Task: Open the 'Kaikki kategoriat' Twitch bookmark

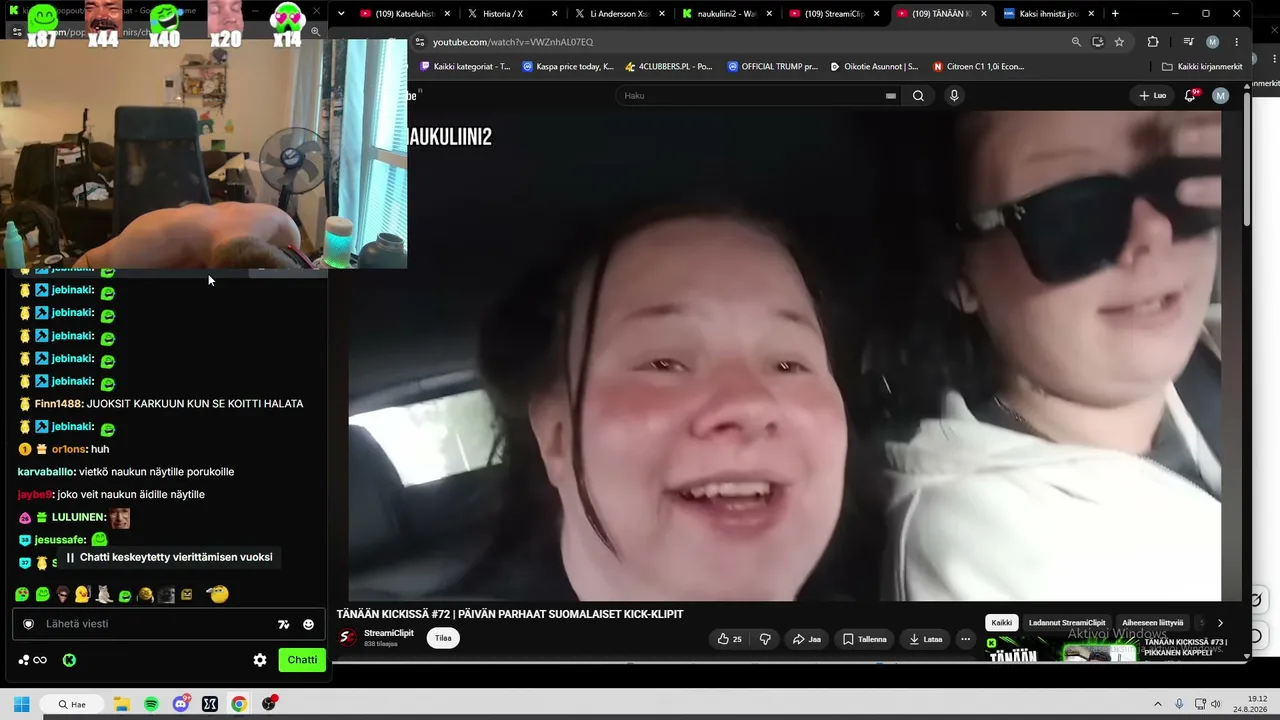Action: (465, 67)
